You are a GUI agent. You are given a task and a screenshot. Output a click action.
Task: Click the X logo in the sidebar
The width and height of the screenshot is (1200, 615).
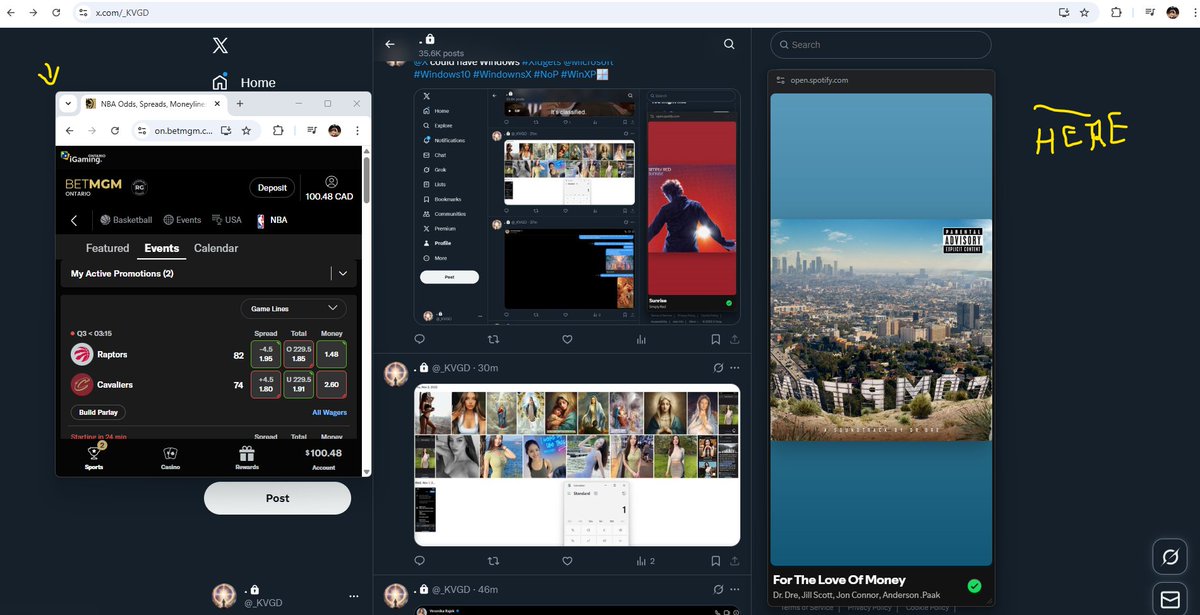pyautogui.click(x=220, y=45)
